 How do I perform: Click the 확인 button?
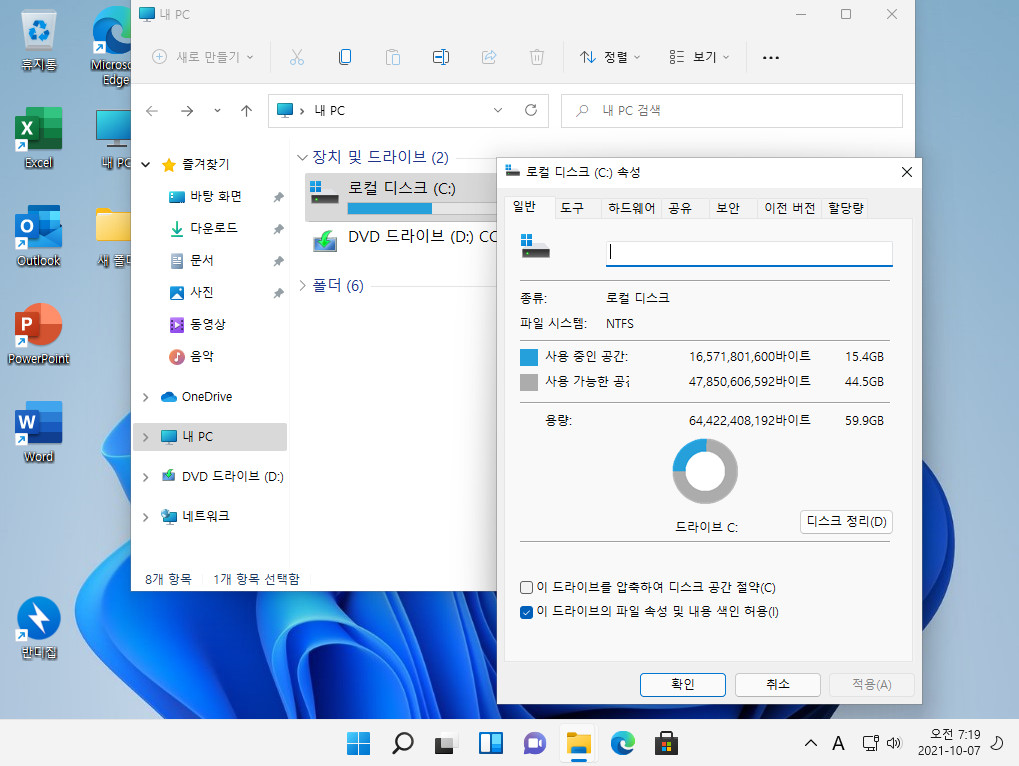[x=682, y=684]
